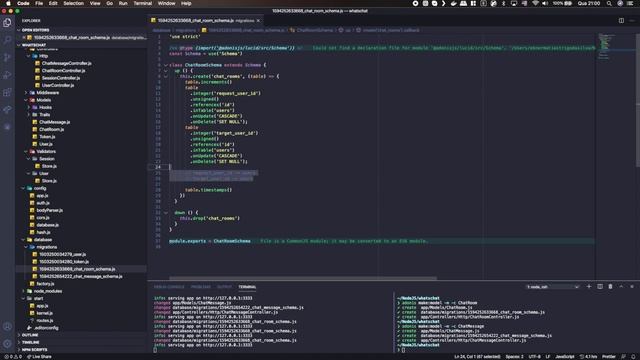640x360 pixels.
Task: Expand the Traits folder
Action: tap(29, 115)
